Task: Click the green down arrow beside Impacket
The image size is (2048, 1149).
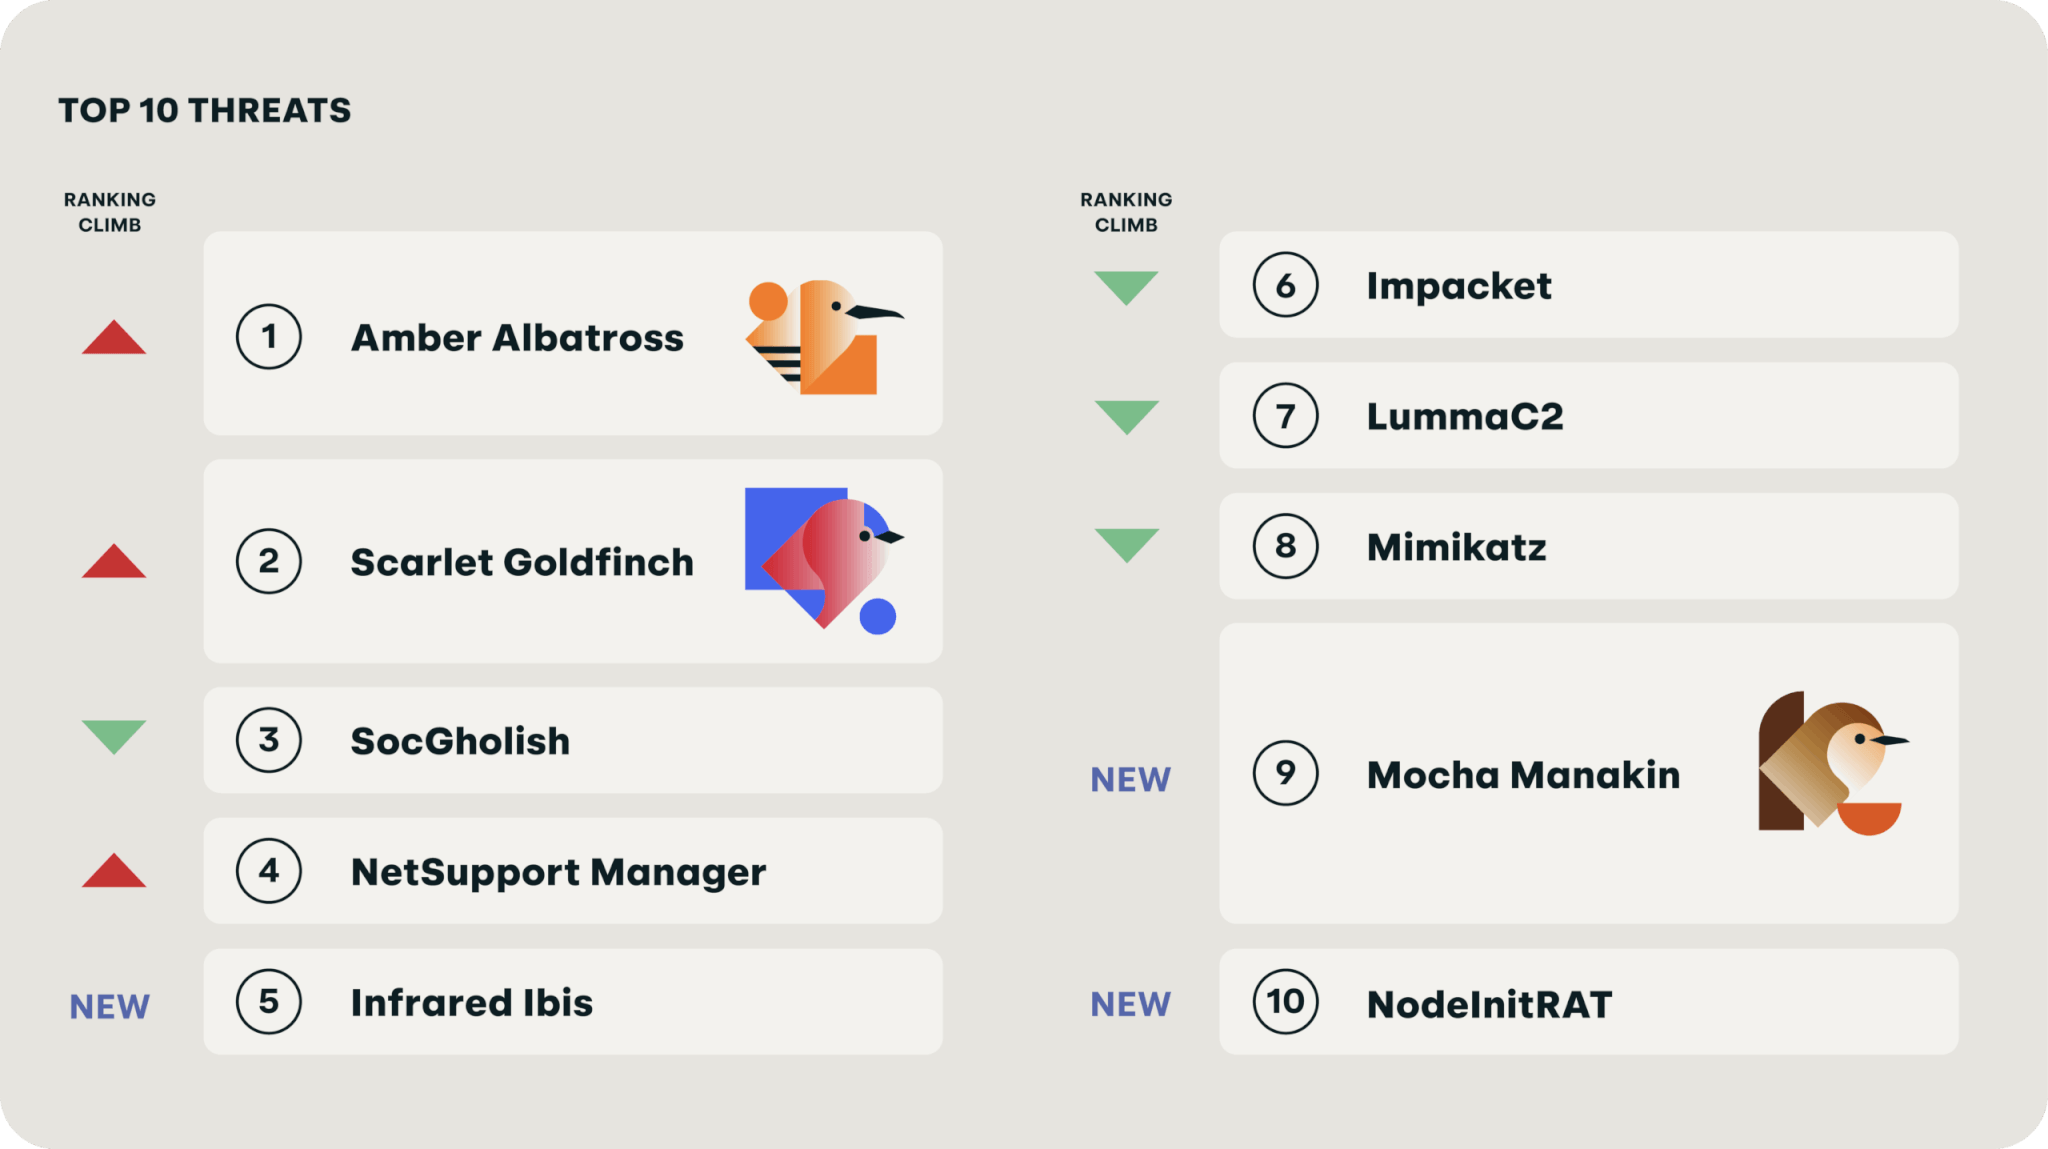Action: coord(1126,288)
